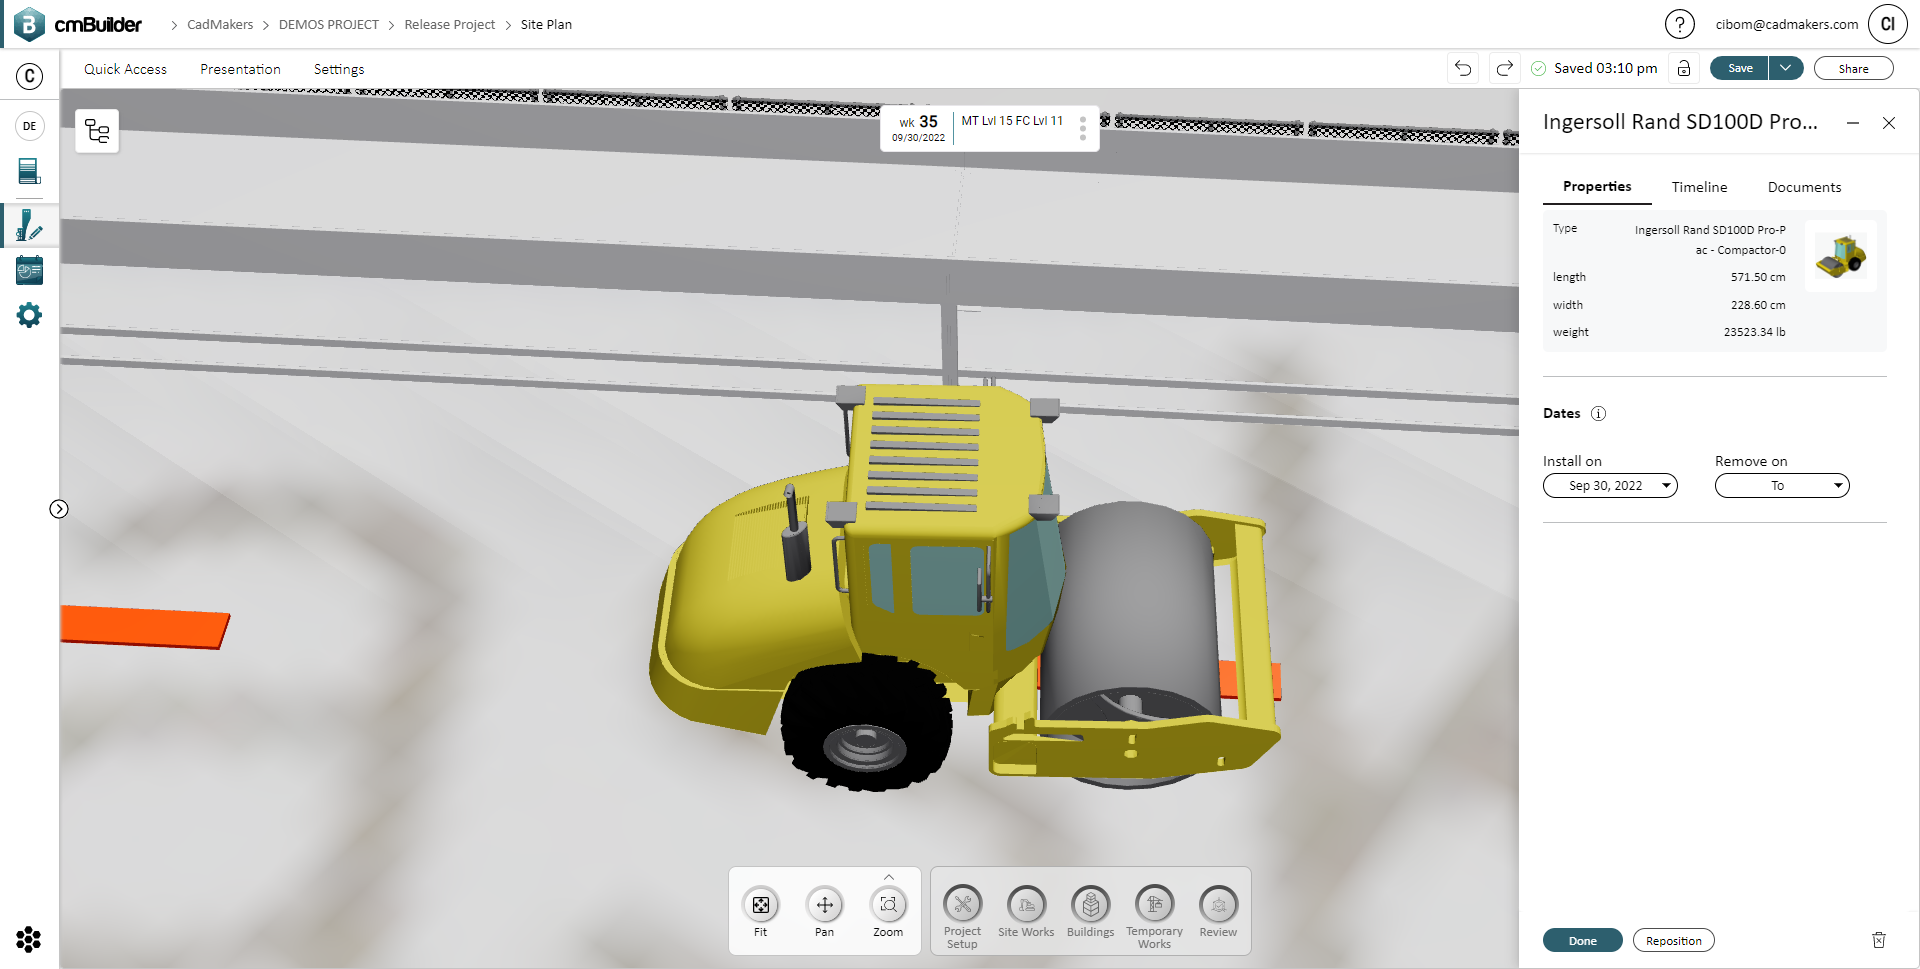
Task: Click the flower app switcher icon
Action: 29,939
